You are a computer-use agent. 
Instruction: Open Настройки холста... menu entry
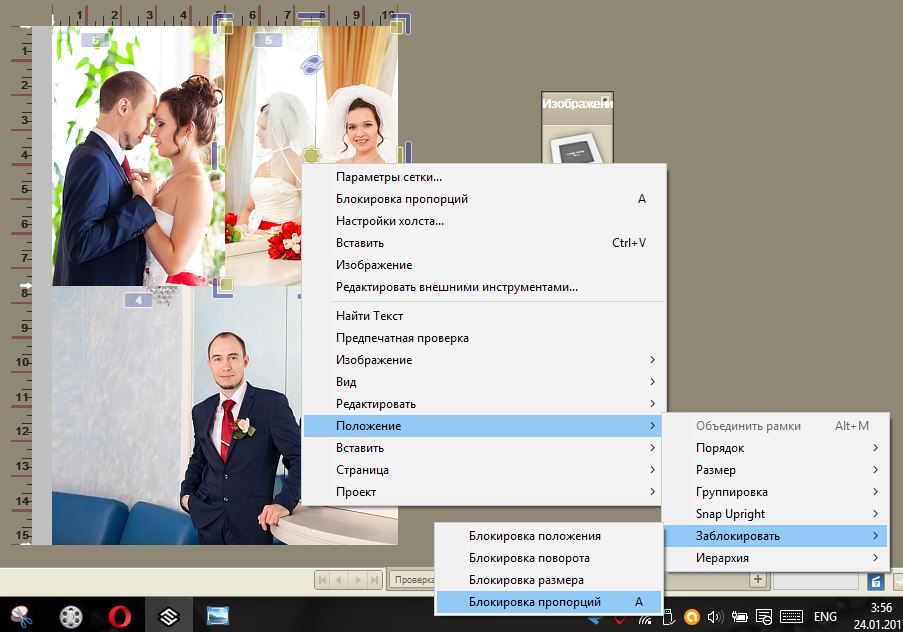(x=483, y=221)
